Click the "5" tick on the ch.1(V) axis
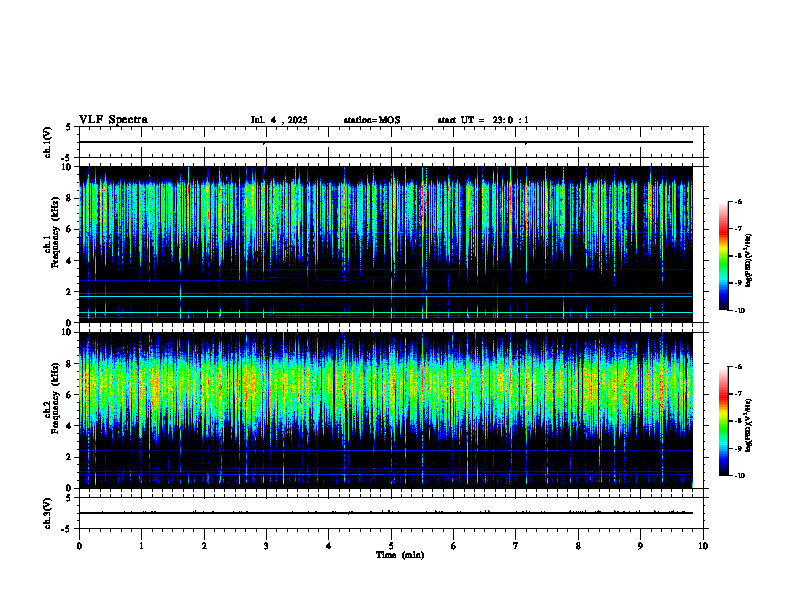The width and height of the screenshot is (792, 612). pos(69,127)
